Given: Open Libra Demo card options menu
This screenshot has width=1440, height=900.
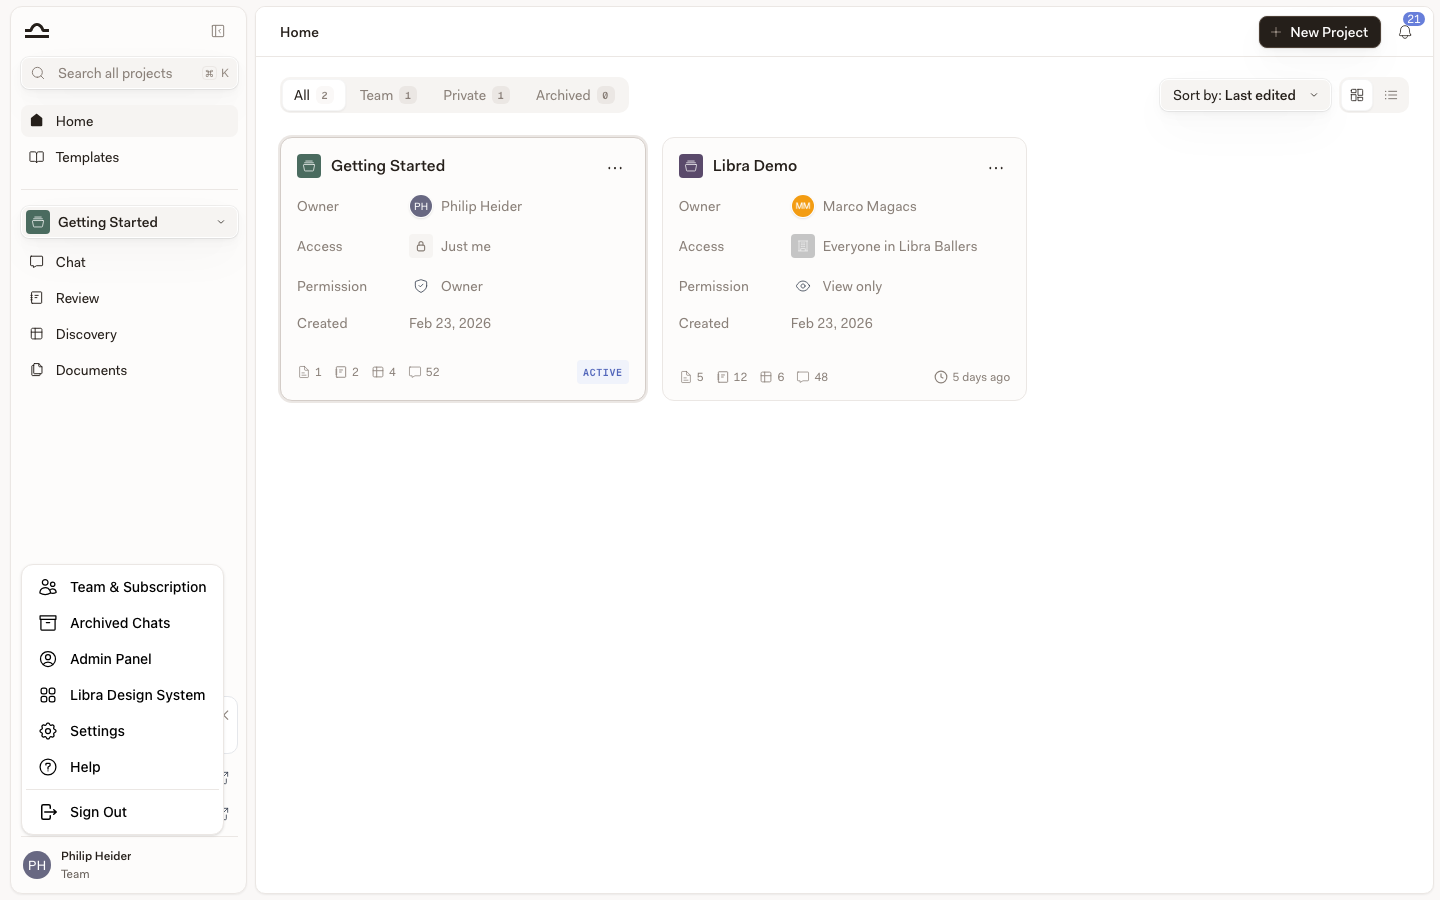Looking at the screenshot, I should [996, 167].
